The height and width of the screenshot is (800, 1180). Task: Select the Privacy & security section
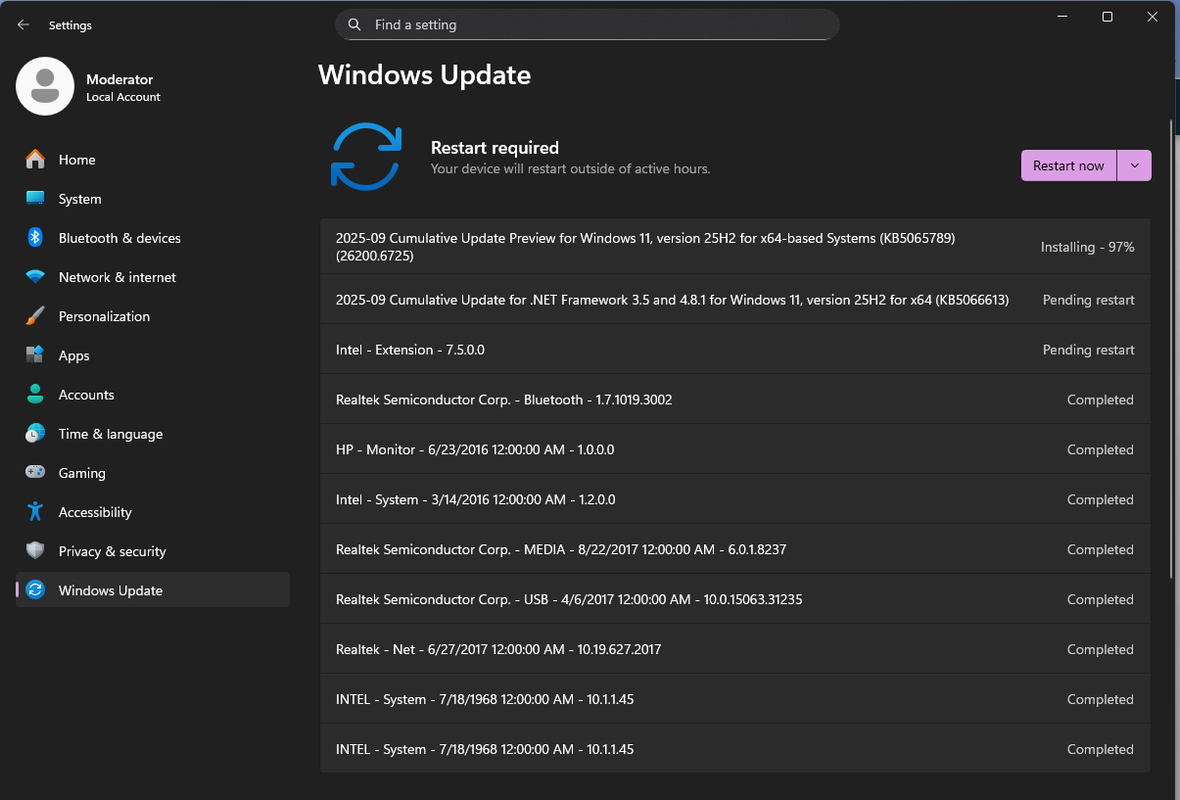[153, 551]
